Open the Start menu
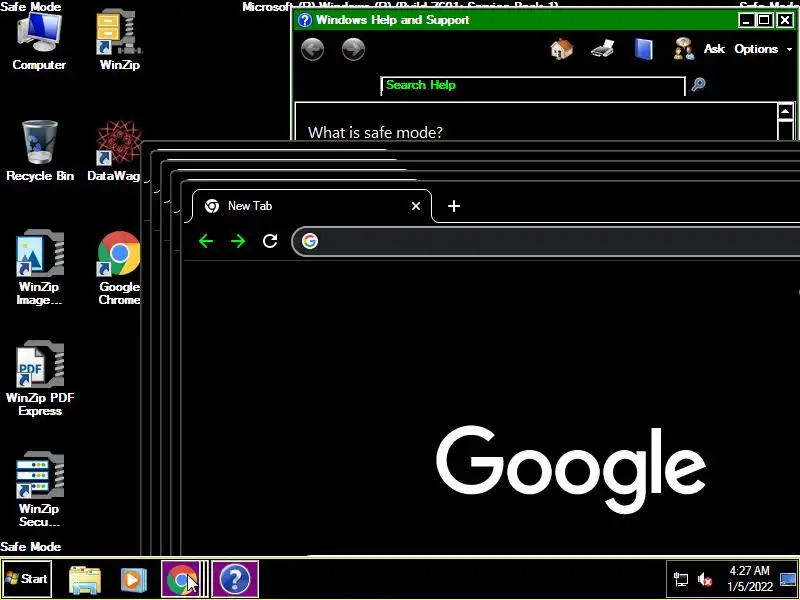The height and width of the screenshot is (600, 800). pos(27,579)
